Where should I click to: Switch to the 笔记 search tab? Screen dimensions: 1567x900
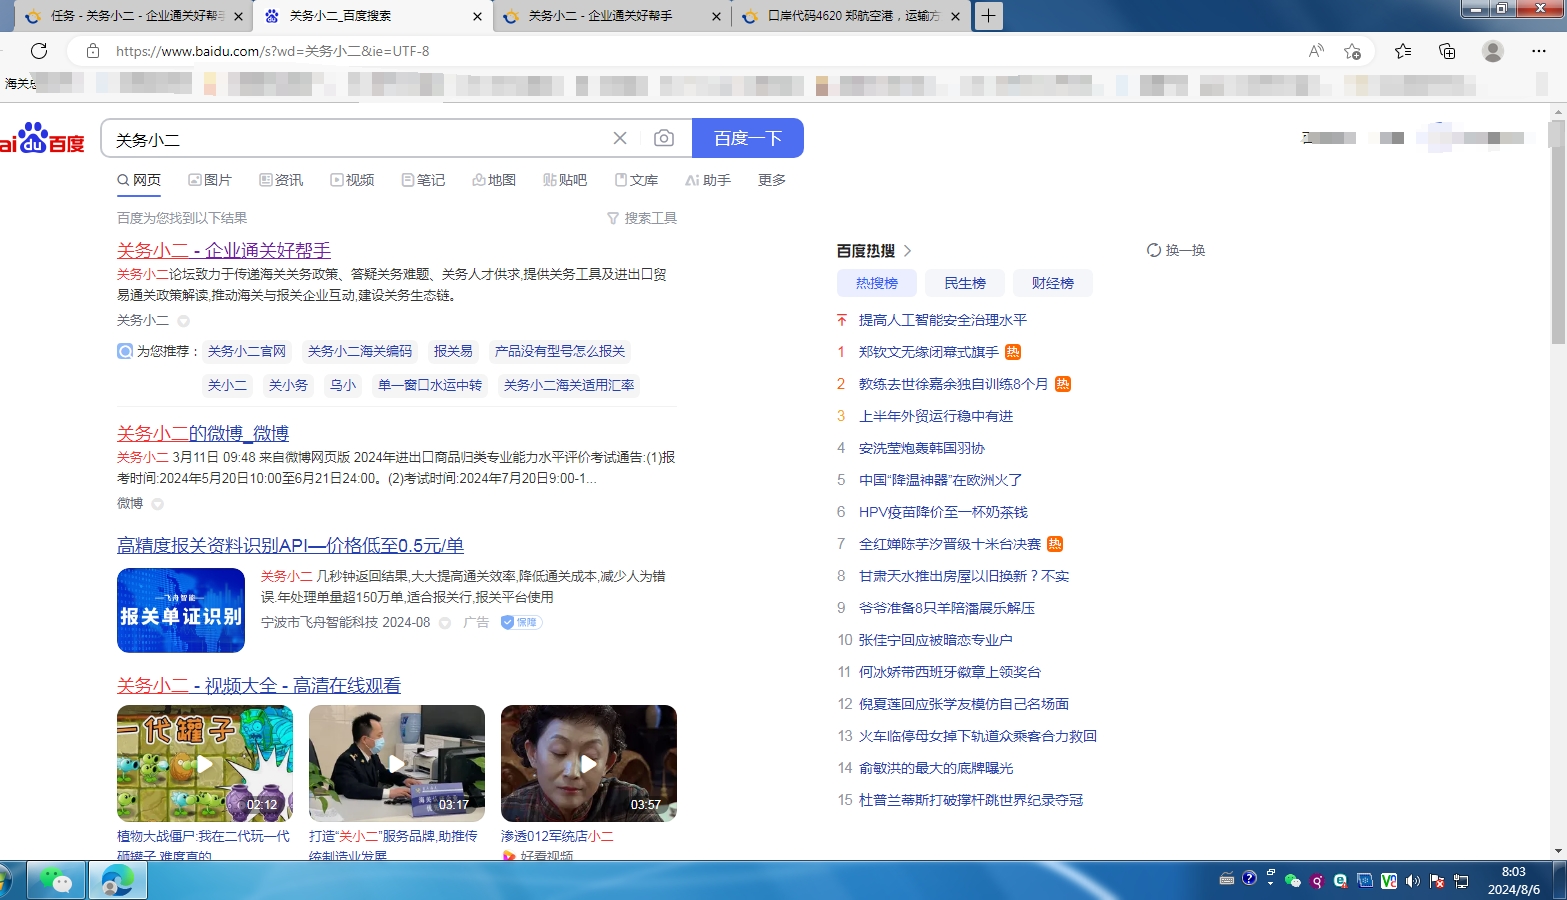click(423, 180)
